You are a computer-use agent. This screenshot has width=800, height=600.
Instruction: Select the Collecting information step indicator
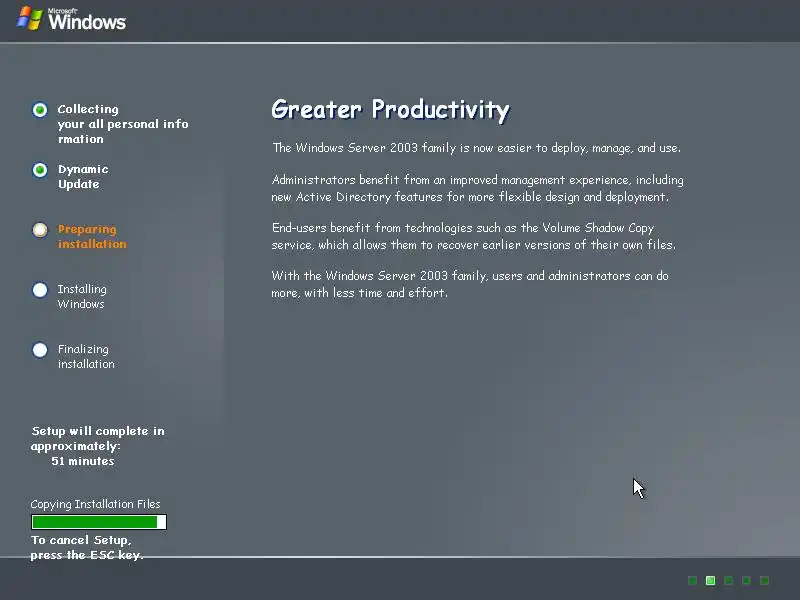pos(40,110)
